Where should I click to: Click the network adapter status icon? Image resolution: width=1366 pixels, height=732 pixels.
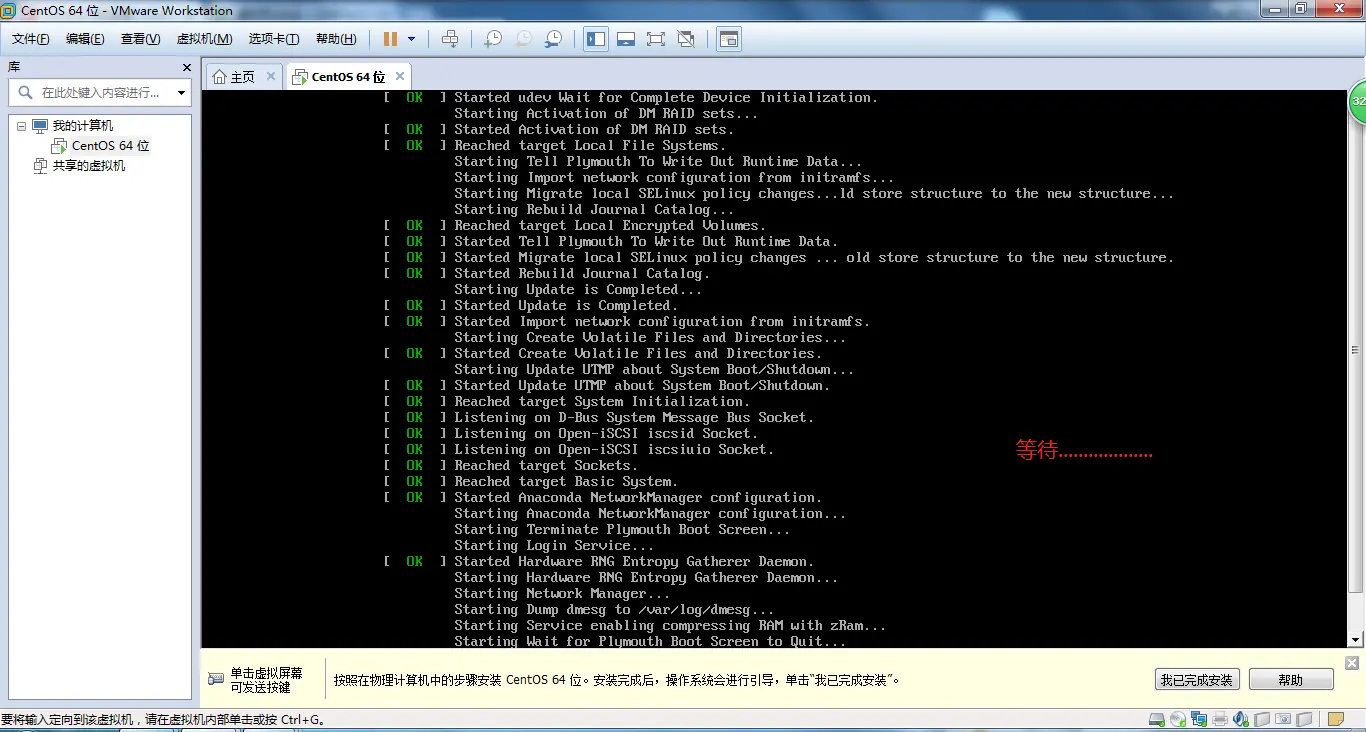(1199, 719)
